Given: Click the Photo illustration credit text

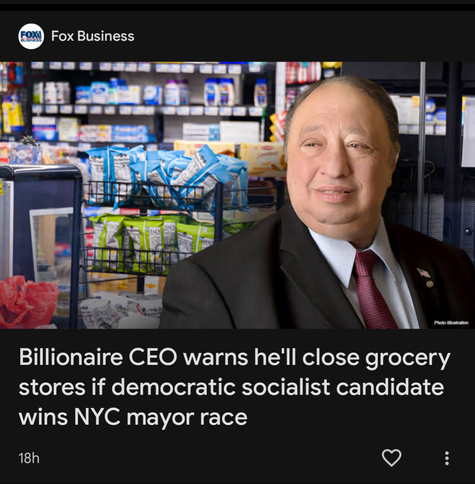Looking at the screenshot, I should [451, 322].
